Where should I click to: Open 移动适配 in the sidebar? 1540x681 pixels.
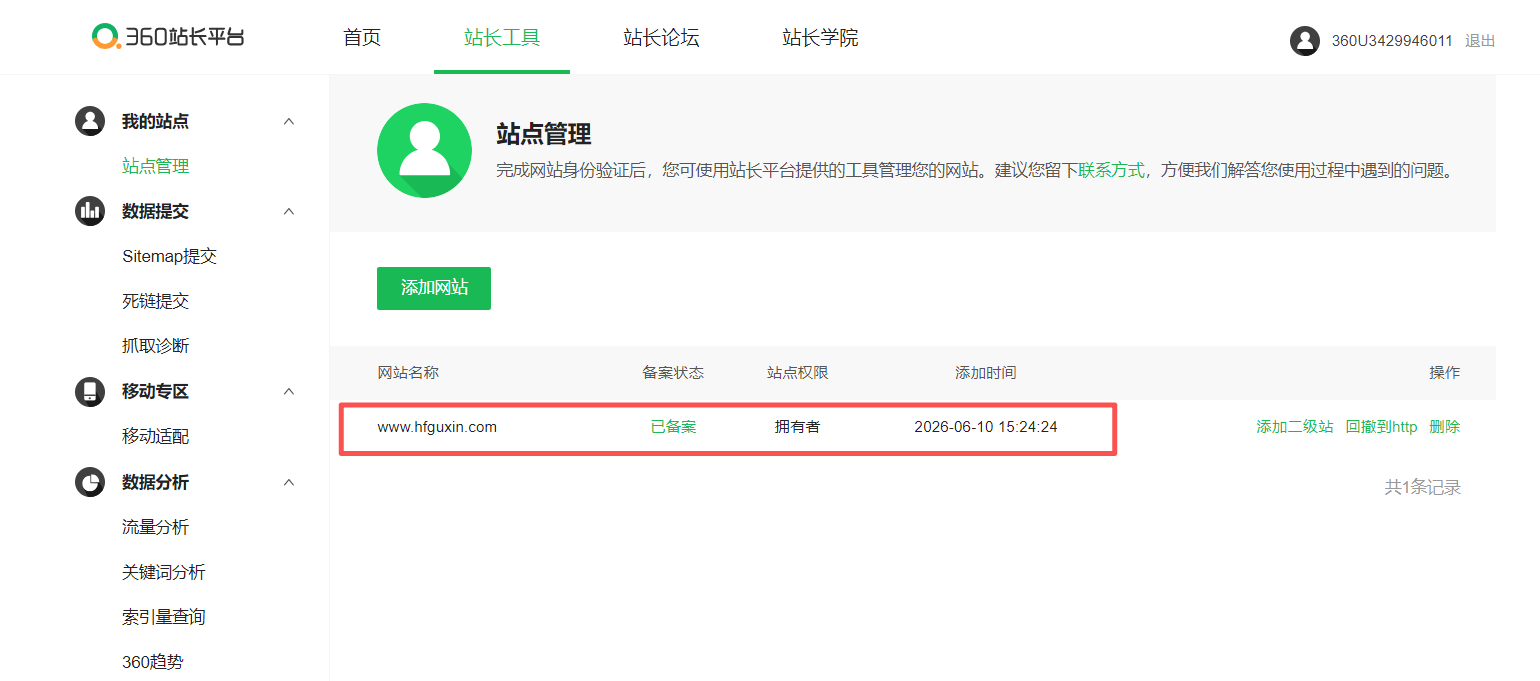pos(156,436)
